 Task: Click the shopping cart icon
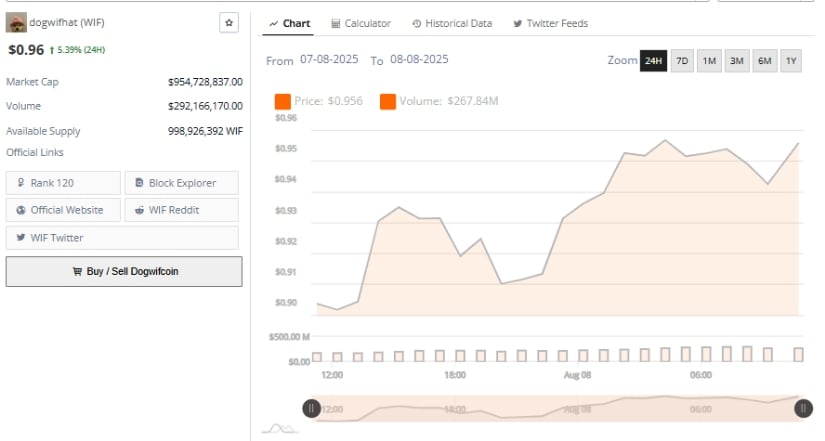coord(77,272)
